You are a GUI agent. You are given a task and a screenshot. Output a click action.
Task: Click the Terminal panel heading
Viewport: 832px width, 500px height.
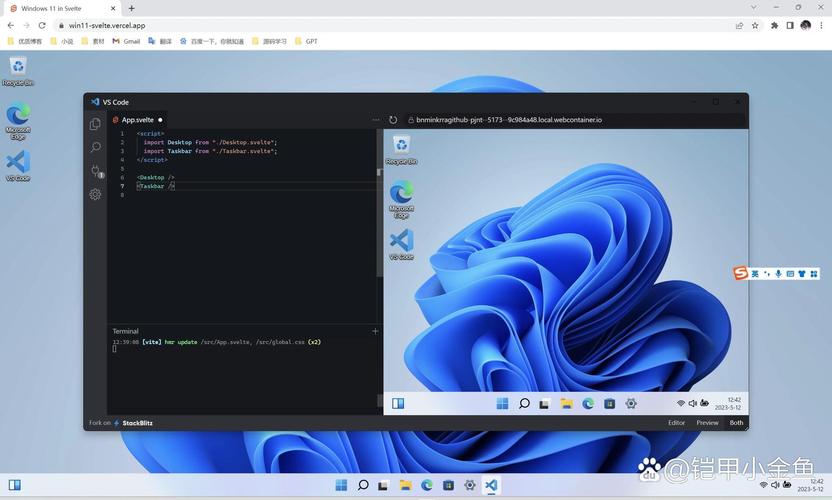point(125,331)
